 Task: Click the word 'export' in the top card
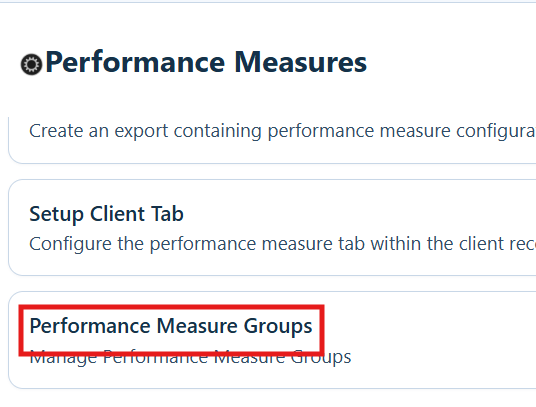tap(141, 132)
